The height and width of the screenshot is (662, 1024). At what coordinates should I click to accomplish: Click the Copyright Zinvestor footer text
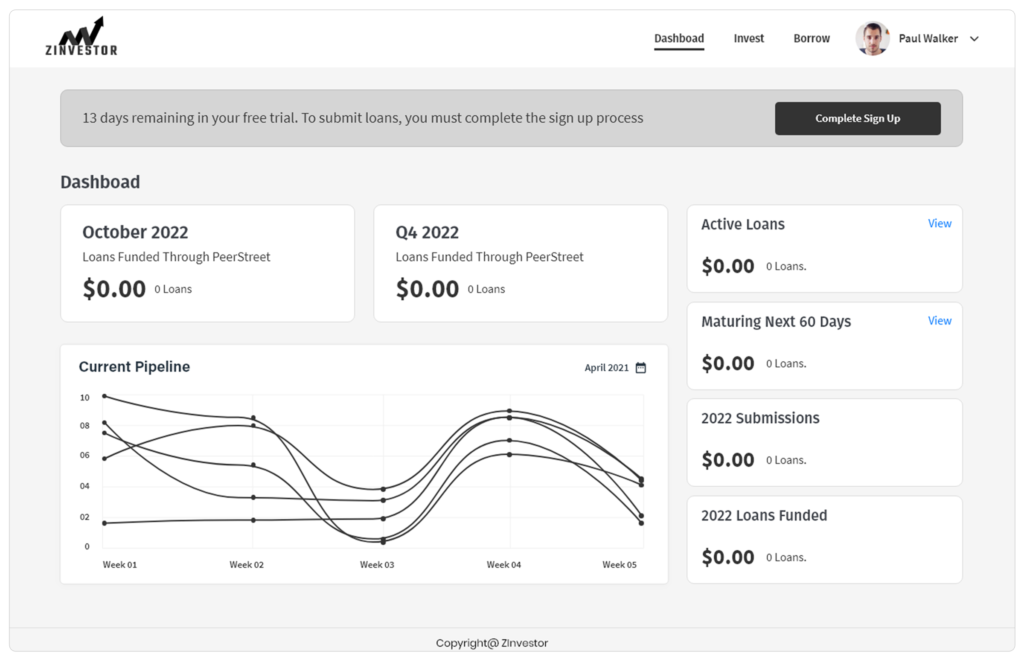tap(492, 643)
